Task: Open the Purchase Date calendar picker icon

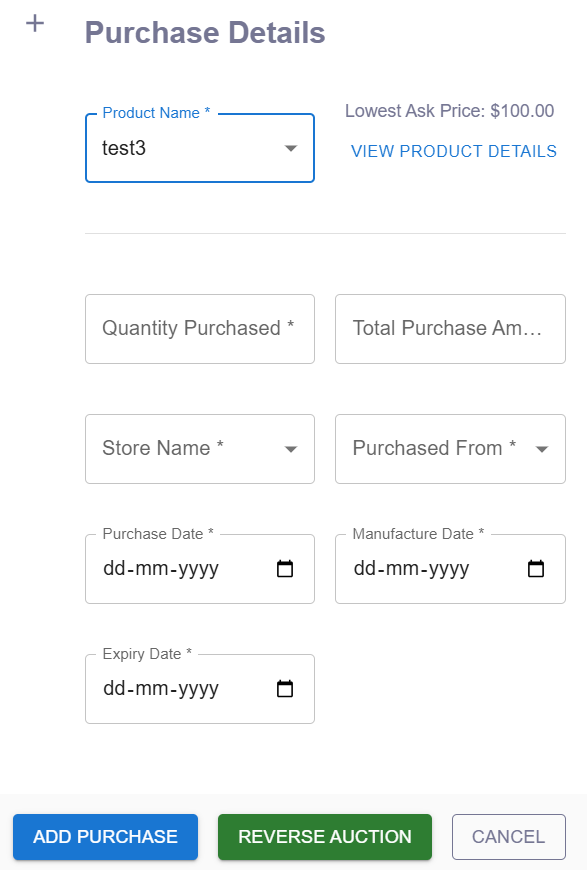Action: [285, 569]
